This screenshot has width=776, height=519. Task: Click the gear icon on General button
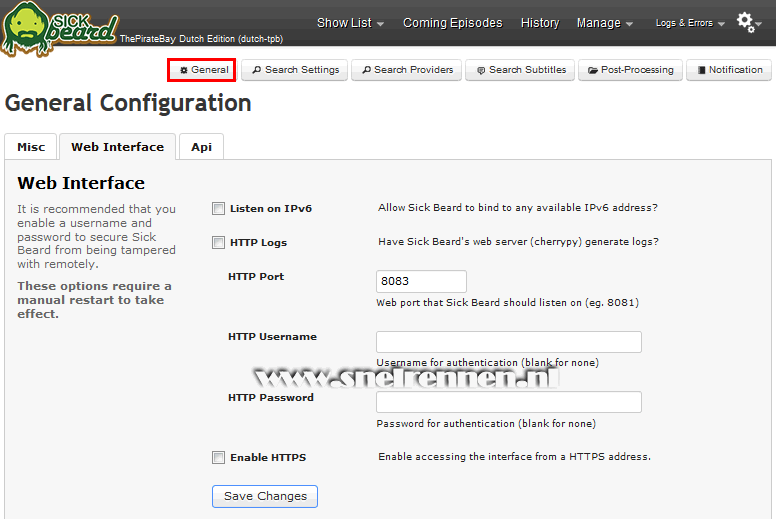click(x=184, y=70)
